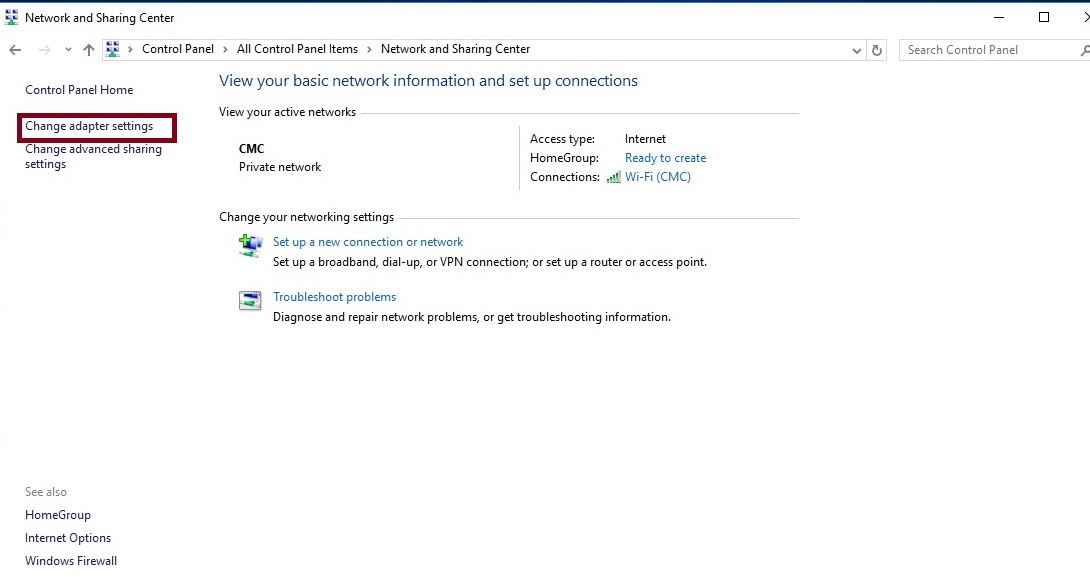Open the recent locations dropdown
The height and width of the screenshot is (577, 1090).
pyautogui.click(x=66, y=48)
